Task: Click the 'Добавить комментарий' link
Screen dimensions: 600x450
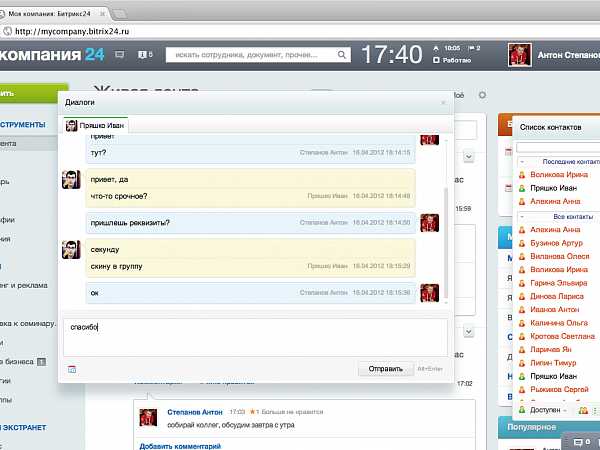Action: [x=180, y=445]
